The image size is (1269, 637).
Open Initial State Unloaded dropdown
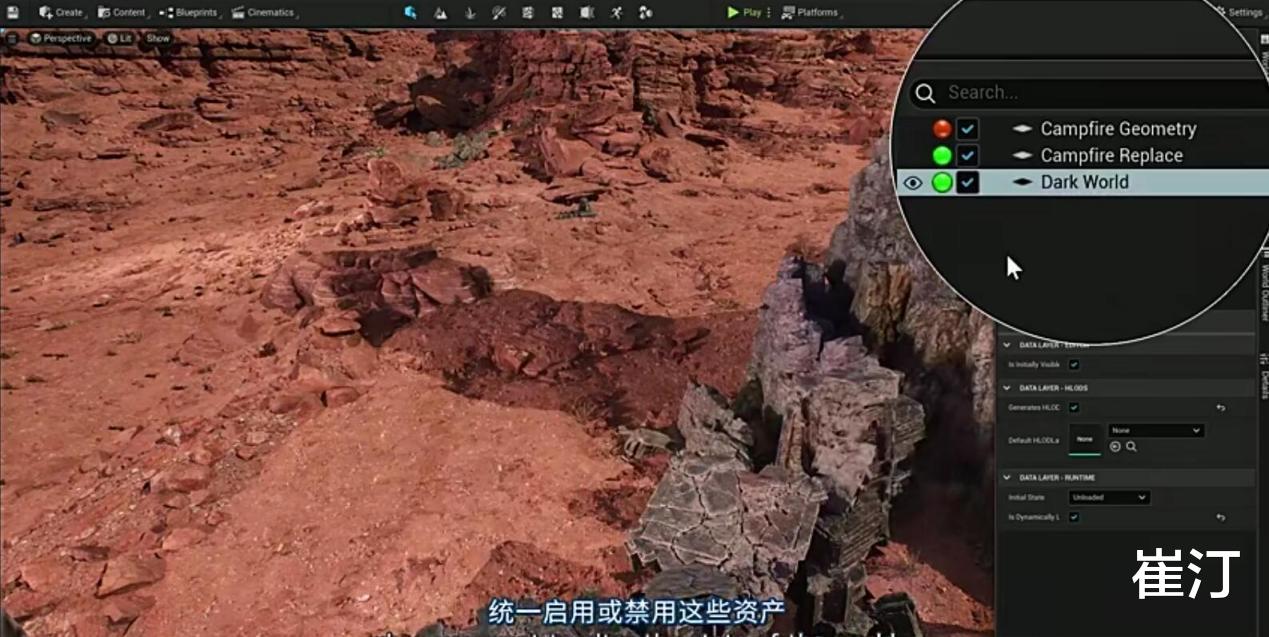pyautogui.click(x=1109, y=497)
